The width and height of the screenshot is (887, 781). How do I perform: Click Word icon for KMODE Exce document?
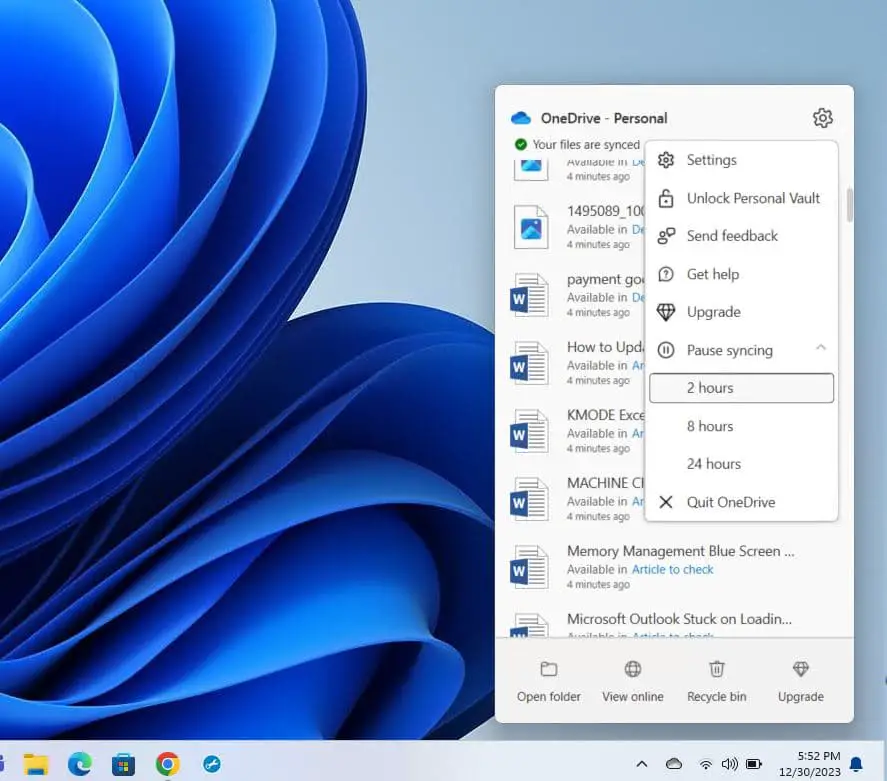pyautogui.click(x=529, y=431)
